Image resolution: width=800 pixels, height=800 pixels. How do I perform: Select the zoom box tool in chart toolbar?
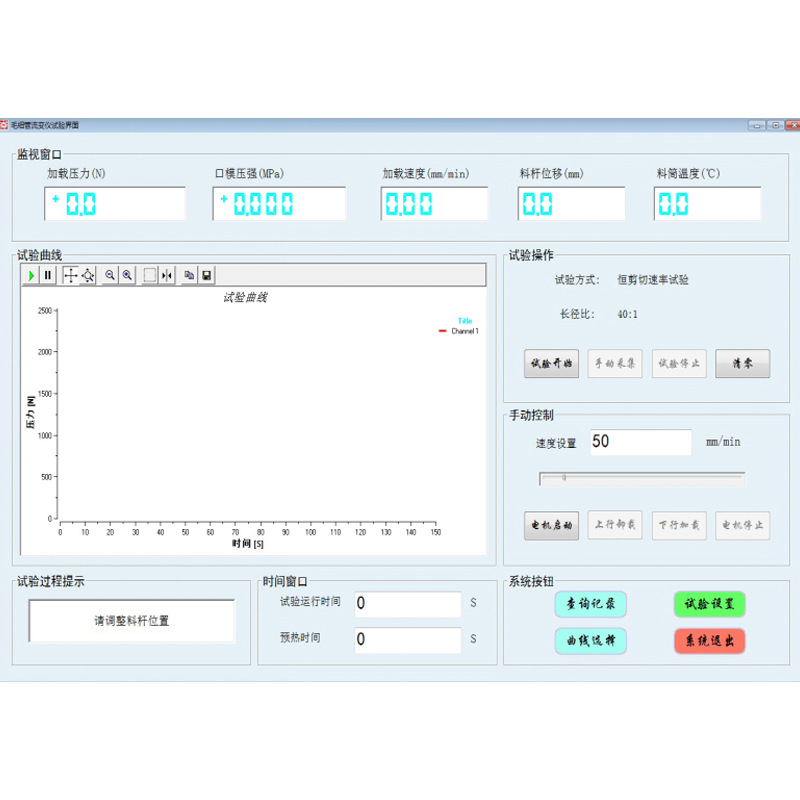coord(149,276)
